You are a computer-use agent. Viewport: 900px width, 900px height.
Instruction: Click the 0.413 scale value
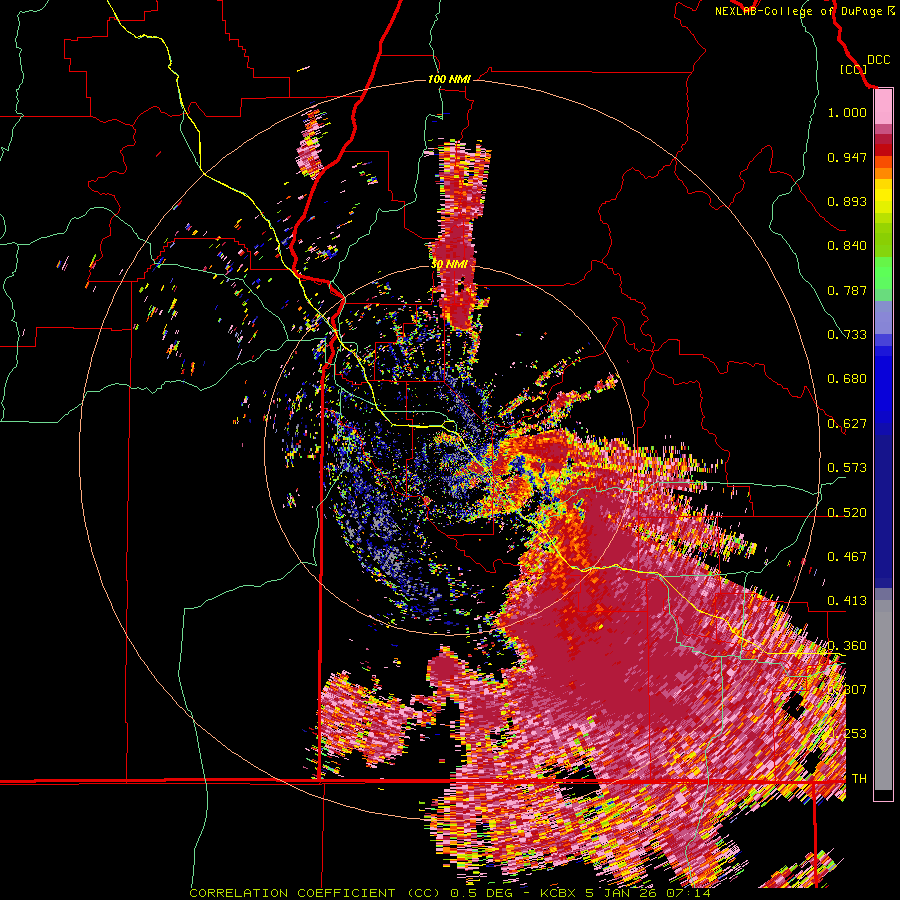point(847,601)
